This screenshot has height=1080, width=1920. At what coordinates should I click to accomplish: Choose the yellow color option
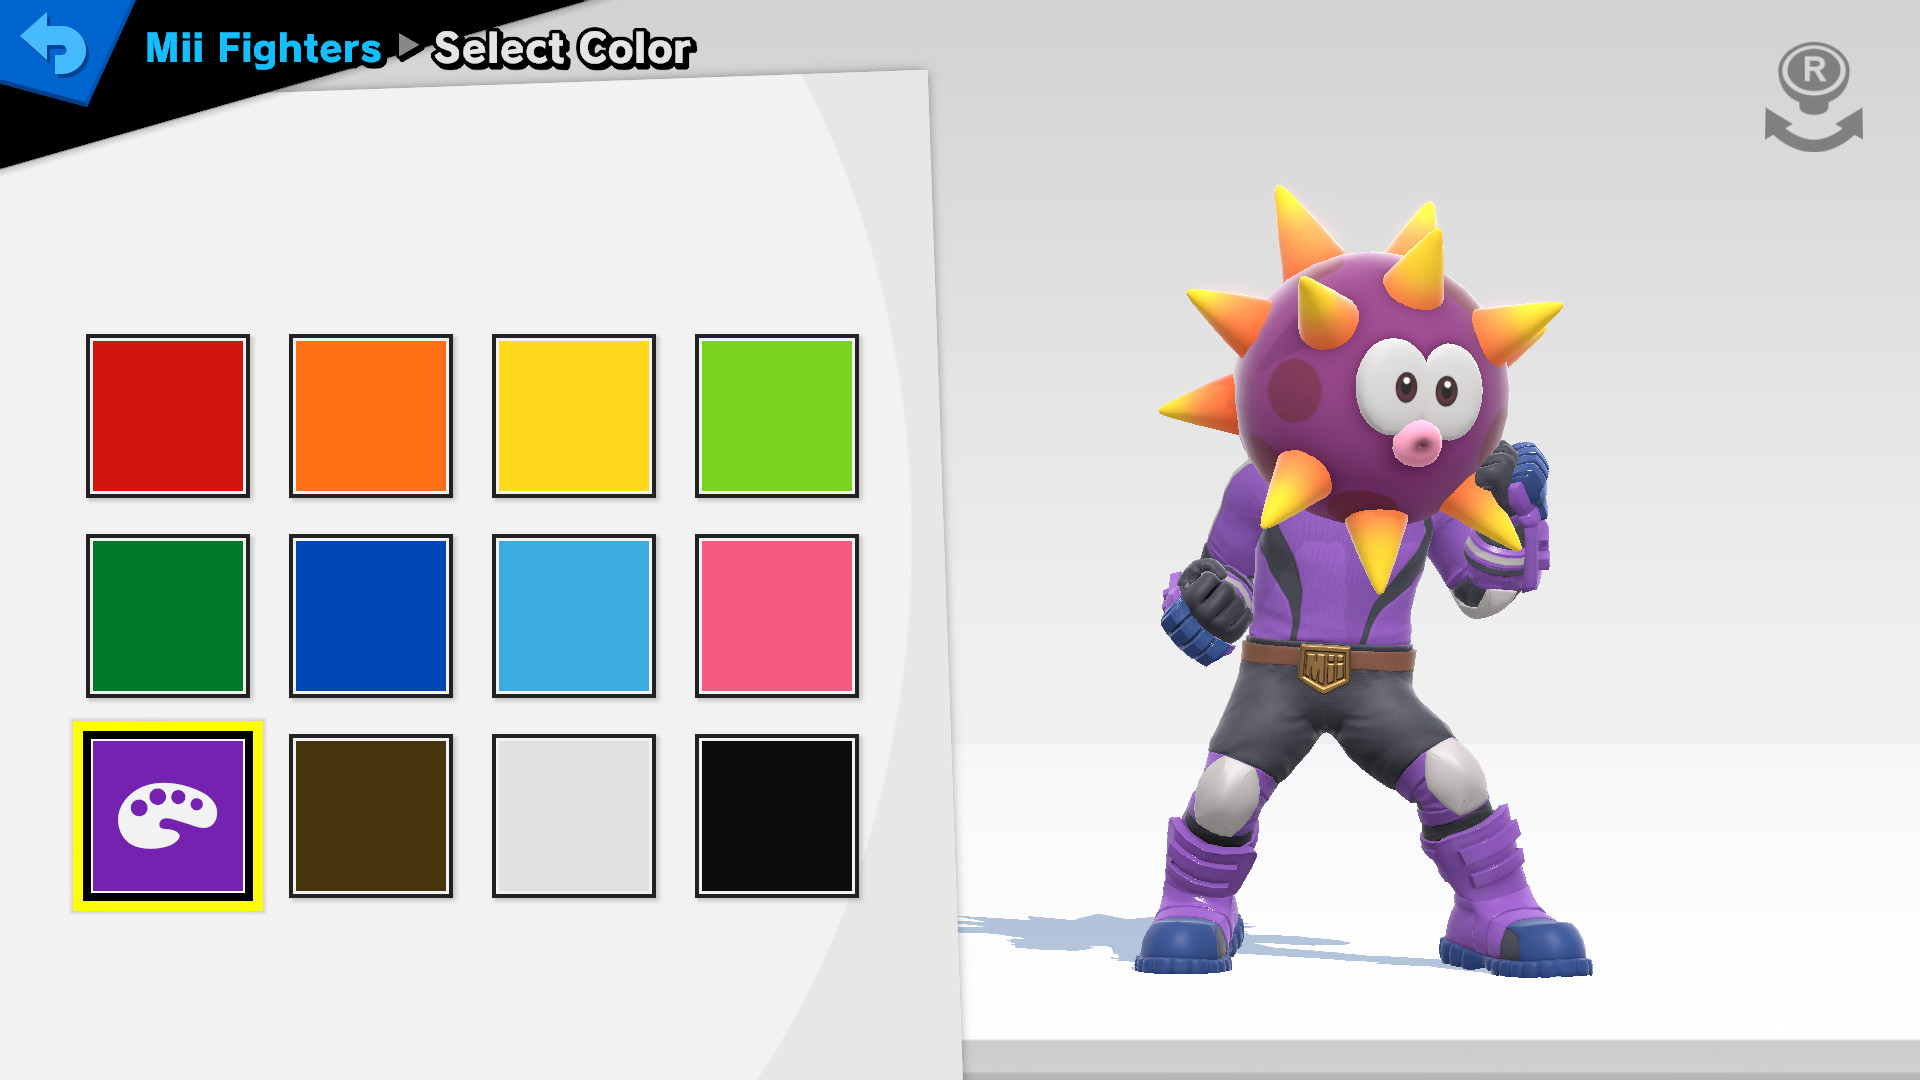coord(576,414)
